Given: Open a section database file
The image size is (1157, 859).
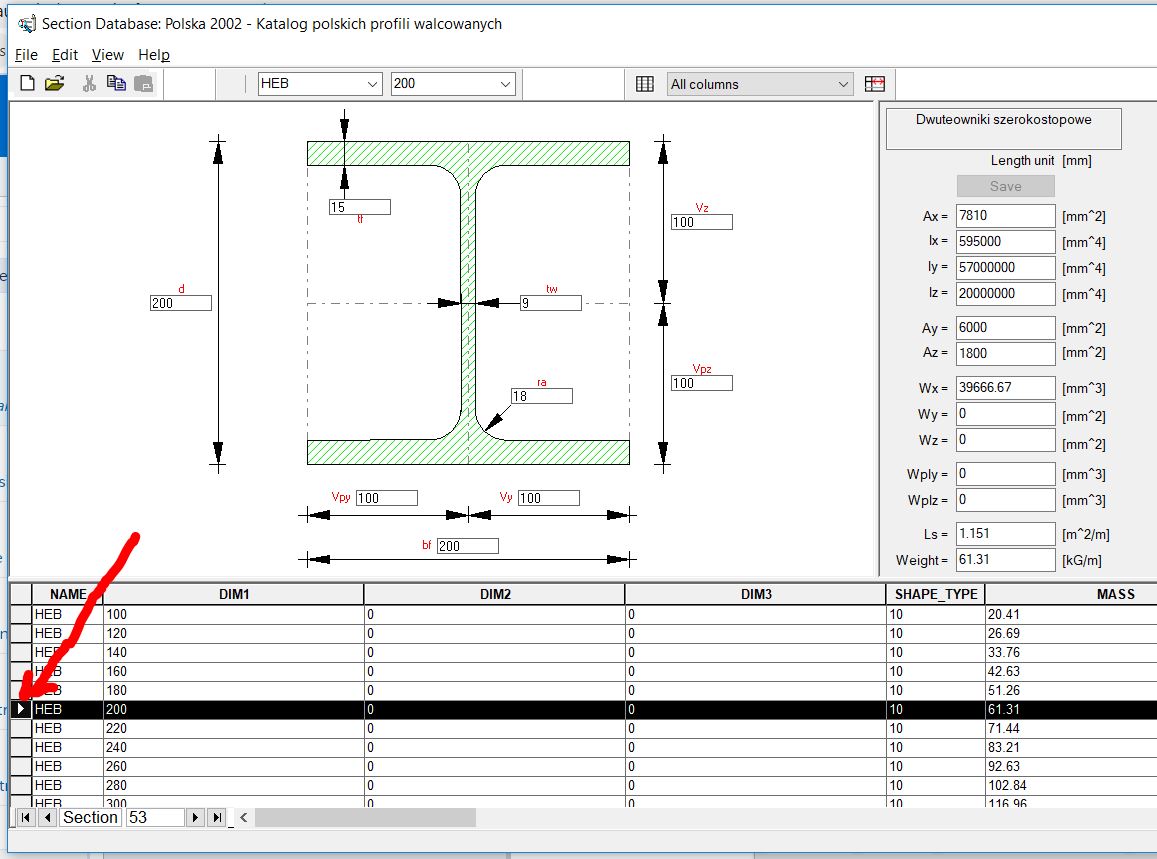Looking at the screenshot, I should (55, 83).
